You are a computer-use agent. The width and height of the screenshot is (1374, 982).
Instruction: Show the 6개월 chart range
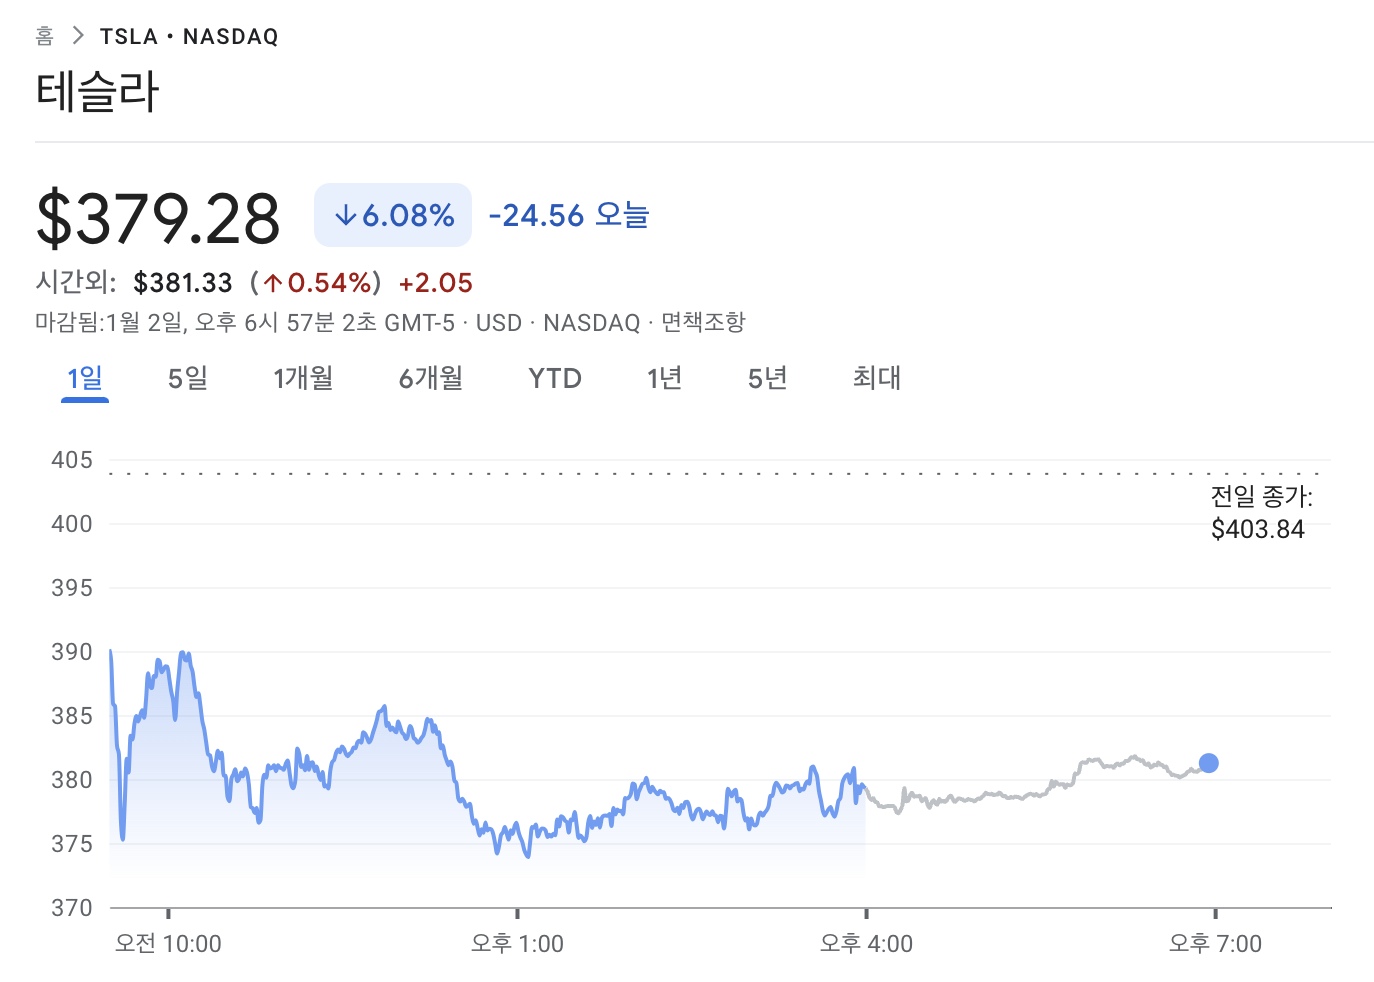point(431,378)
